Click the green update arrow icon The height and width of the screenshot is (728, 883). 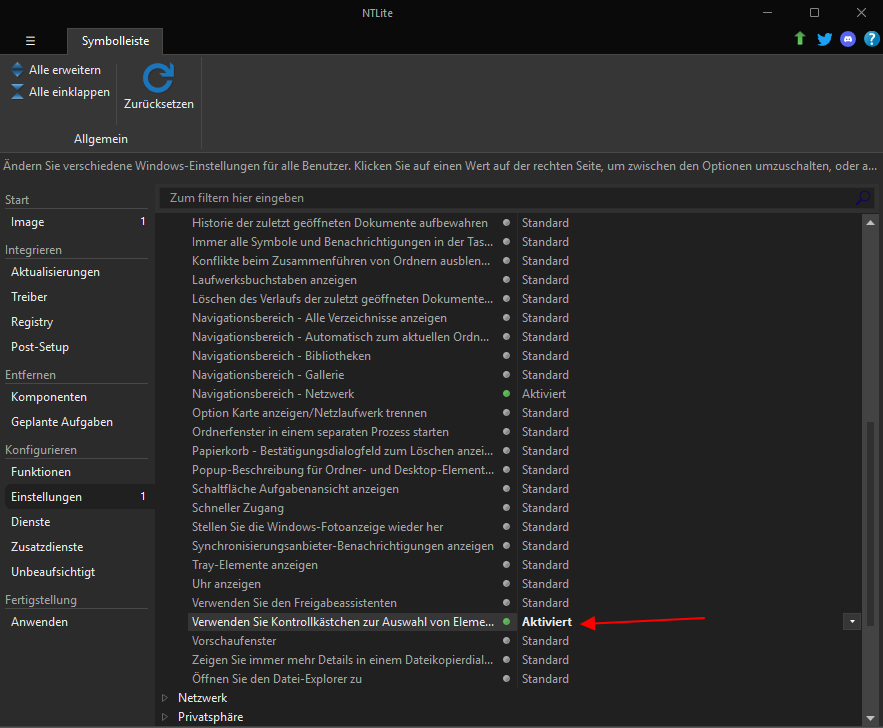click(800, 39)
